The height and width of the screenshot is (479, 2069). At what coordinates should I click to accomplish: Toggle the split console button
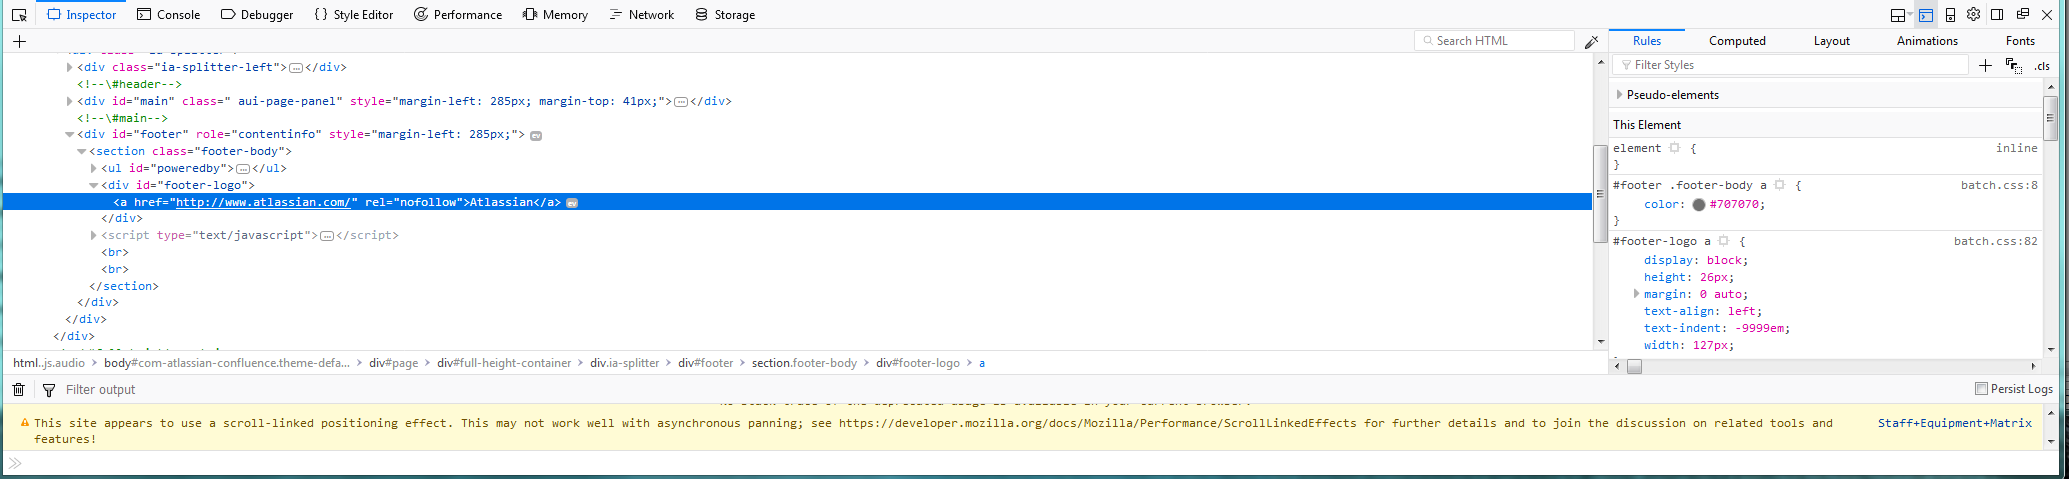point(1925,15)
